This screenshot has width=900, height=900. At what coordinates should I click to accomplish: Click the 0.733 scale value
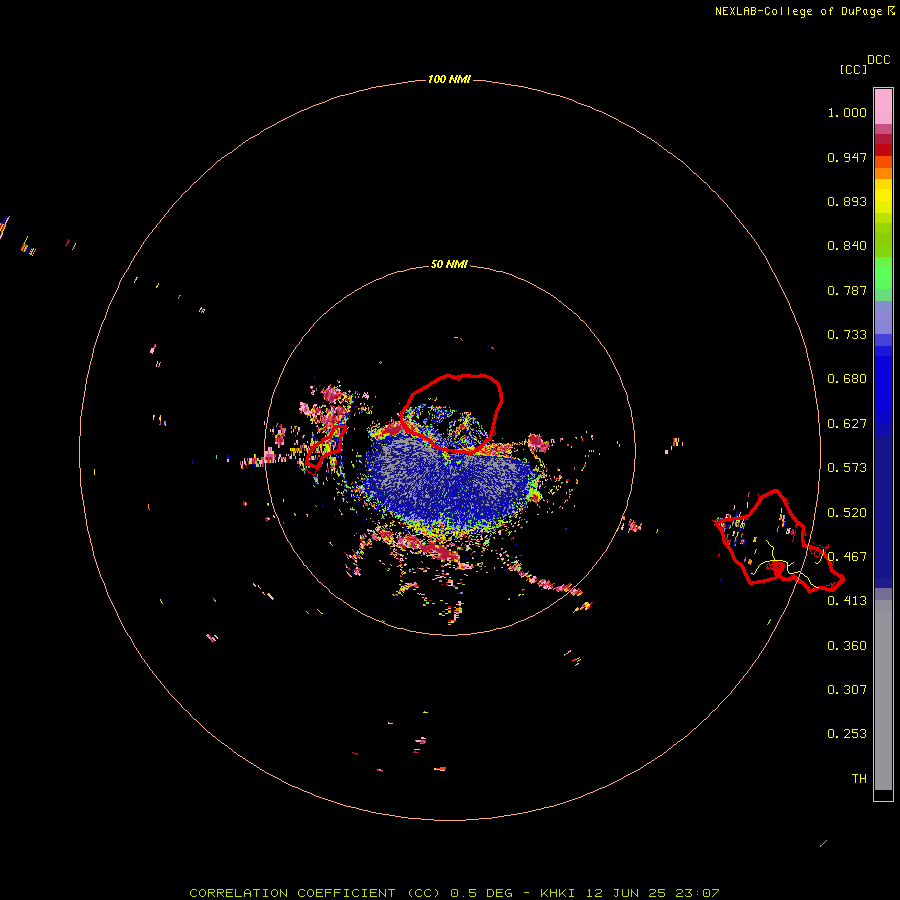847,335
